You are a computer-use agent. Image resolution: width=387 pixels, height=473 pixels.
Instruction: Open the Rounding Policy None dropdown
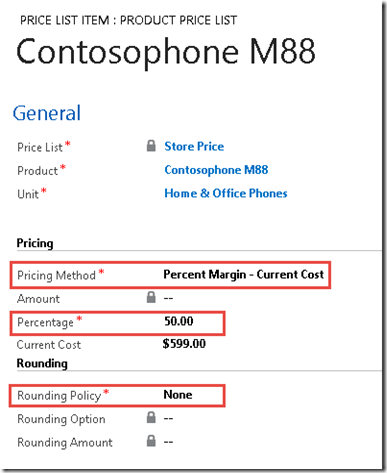click(x=178, y=395)
